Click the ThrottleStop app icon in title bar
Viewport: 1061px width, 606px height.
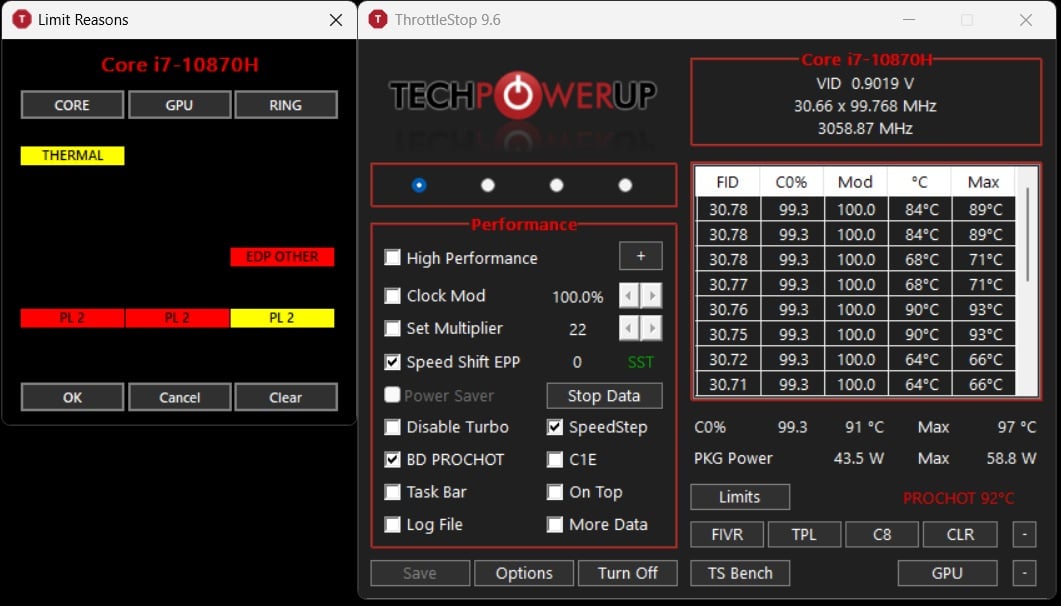coord(378,20)
